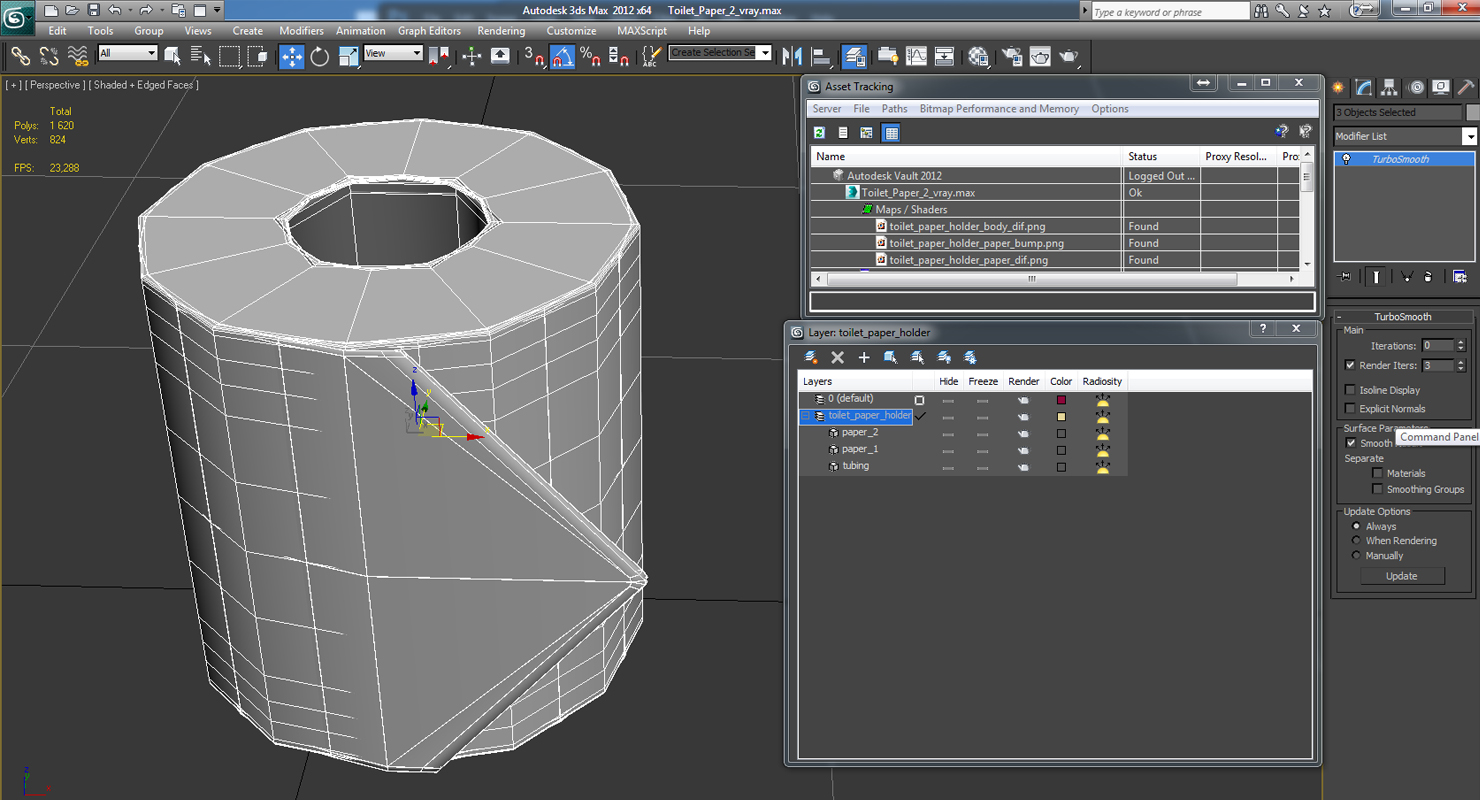Toggle Pin Stack button below modifier list
Image resolution: width=1480 pixels, height=800 pixels.
(x=1344, y=277)
